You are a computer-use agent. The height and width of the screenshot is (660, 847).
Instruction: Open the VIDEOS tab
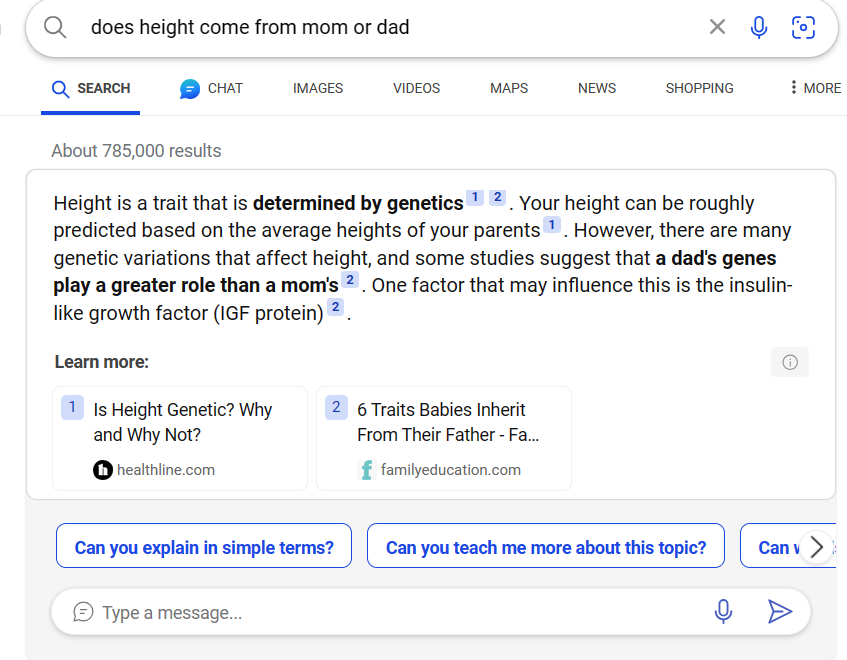[x=416, y=88]
